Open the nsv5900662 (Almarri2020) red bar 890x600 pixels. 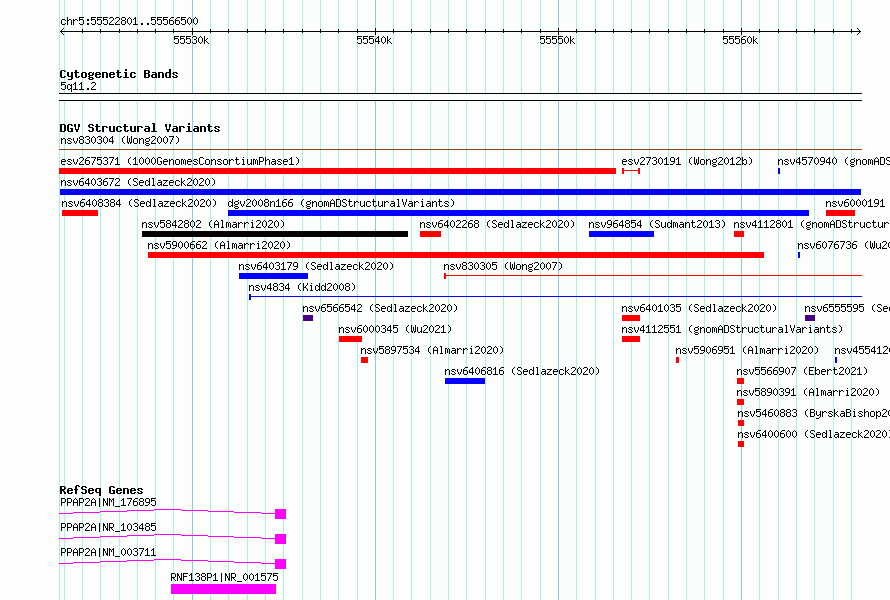coord(456,255)
